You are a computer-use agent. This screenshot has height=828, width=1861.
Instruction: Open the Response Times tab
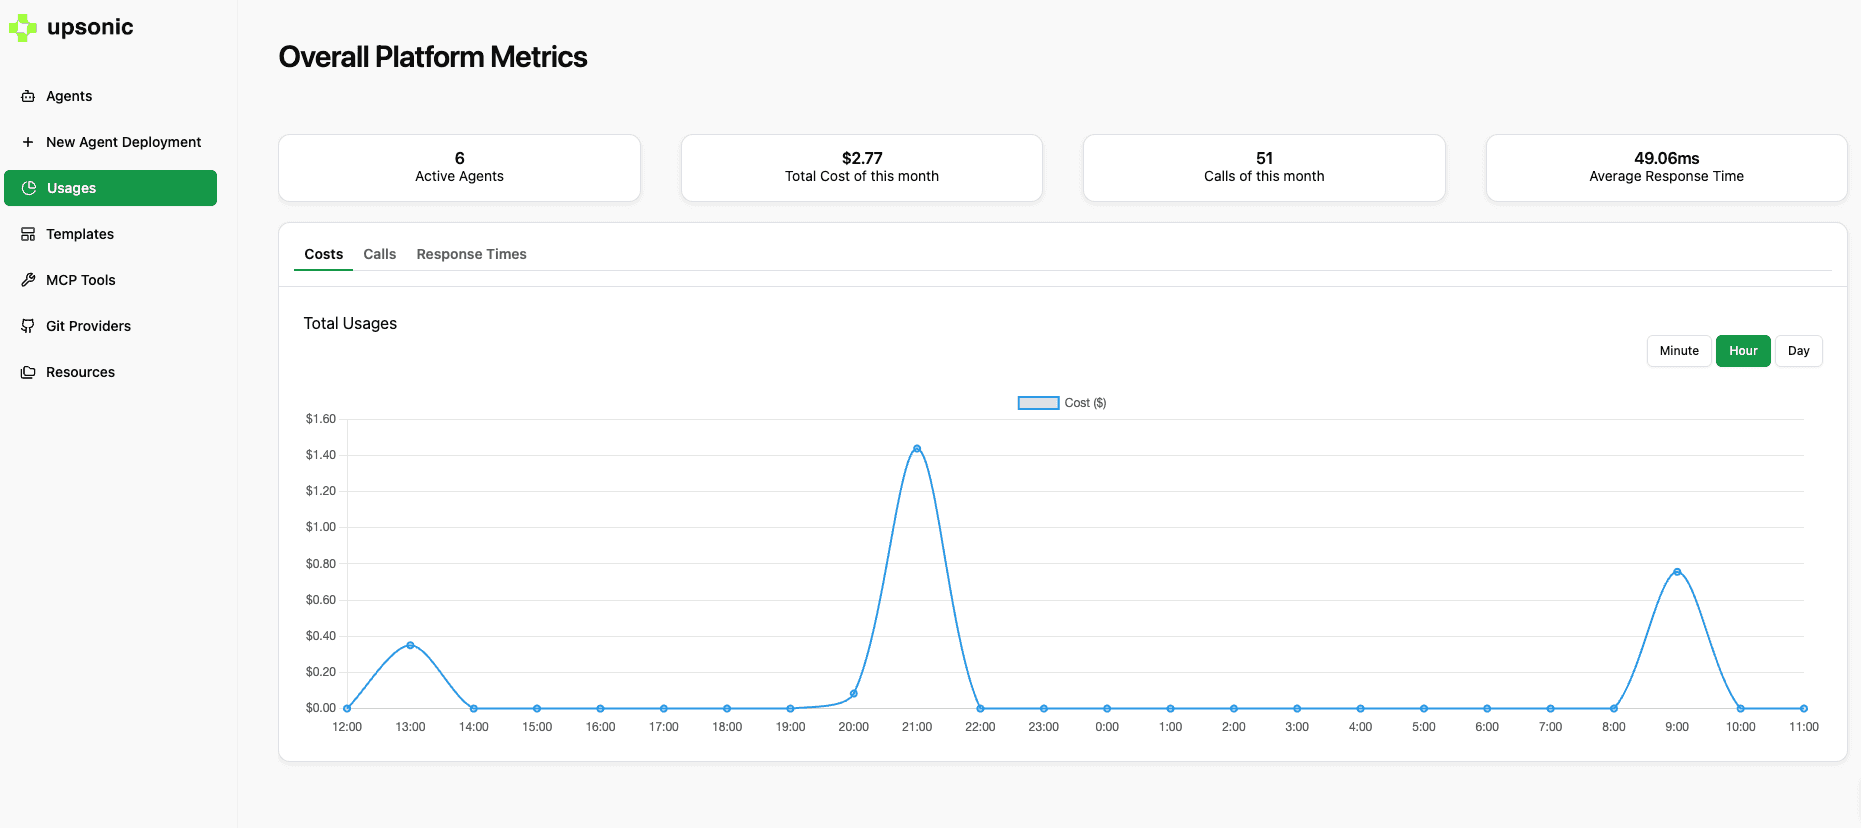[472, 254]
